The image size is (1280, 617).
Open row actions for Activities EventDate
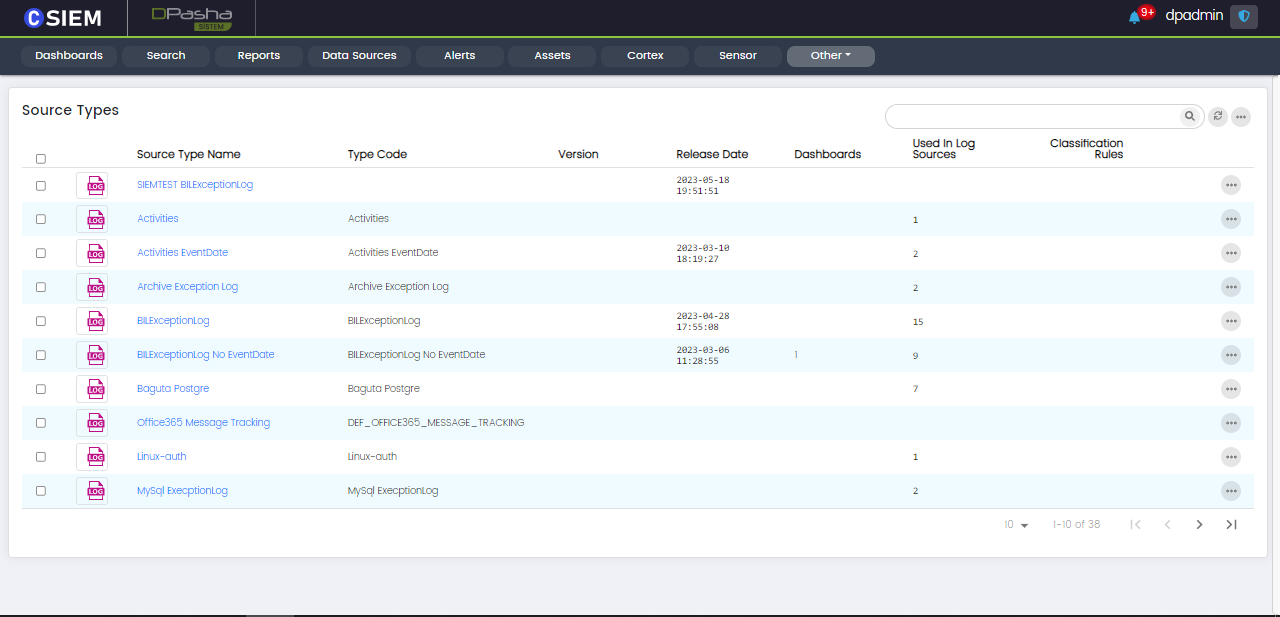pyautogui.click(x=1230, y=253)
